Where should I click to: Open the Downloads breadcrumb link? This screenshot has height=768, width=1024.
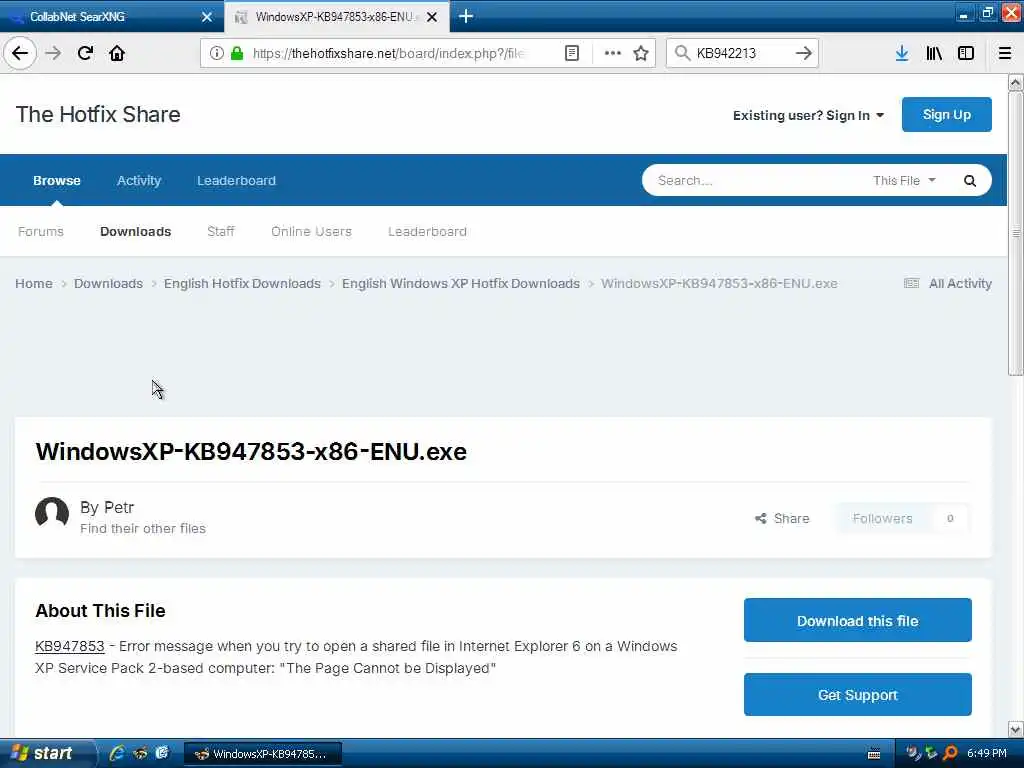coord(108,283)
